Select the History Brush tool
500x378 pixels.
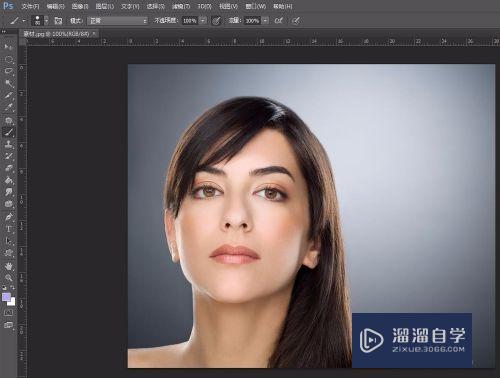9,156
